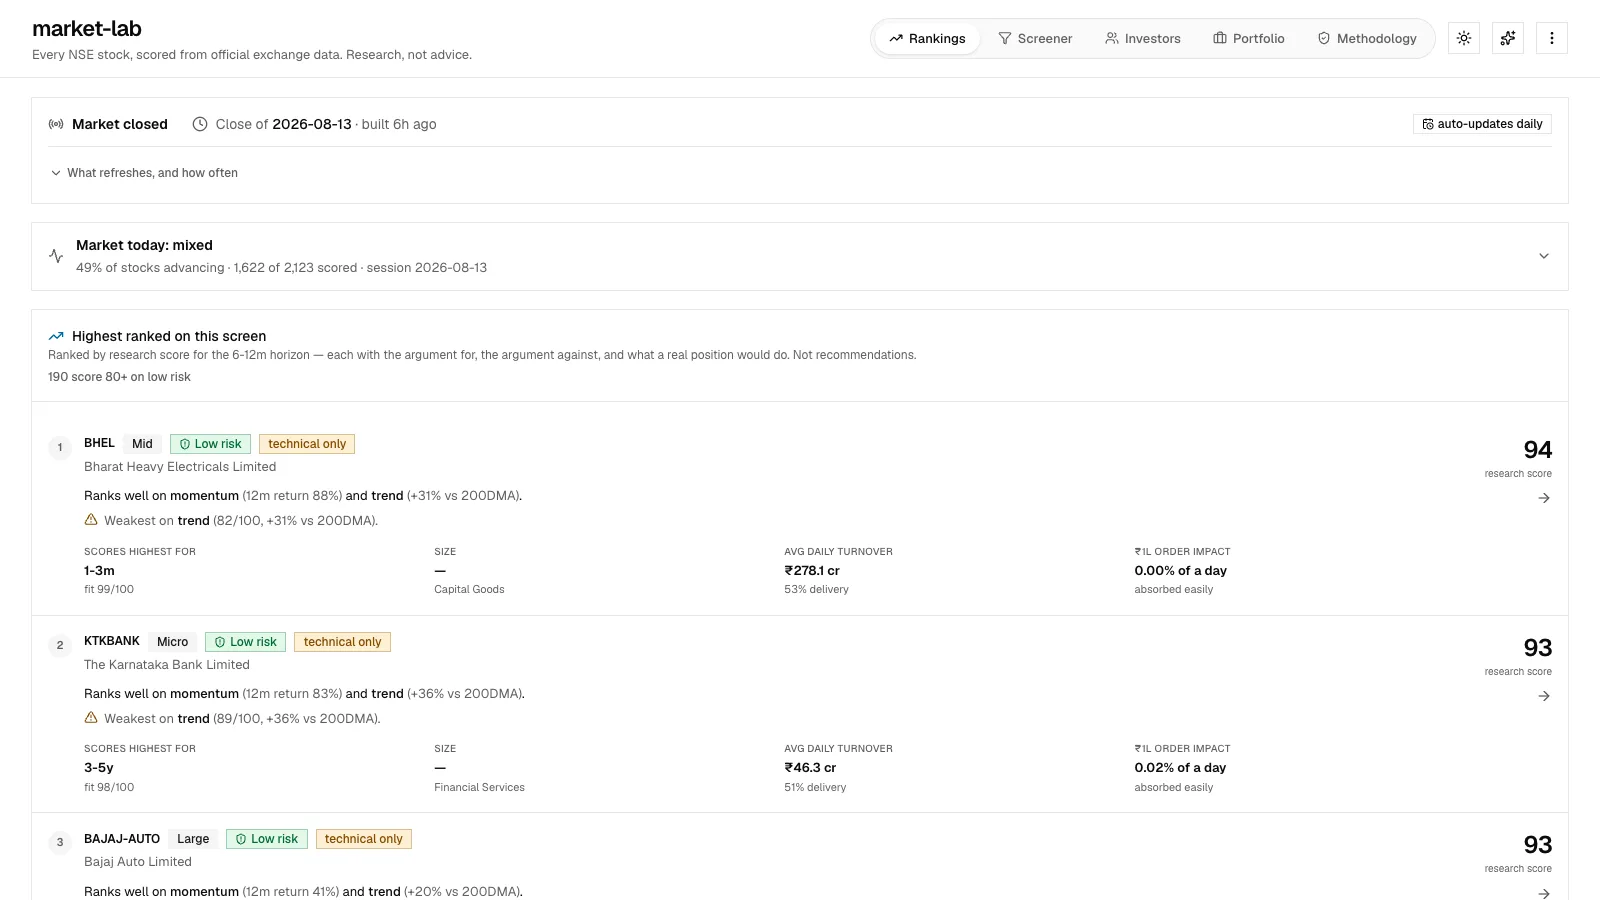This screenshot has height=900, width=1600.
Task: Expand the 'Market today: mixed' panel chevron
Action: coord(1544,256)
